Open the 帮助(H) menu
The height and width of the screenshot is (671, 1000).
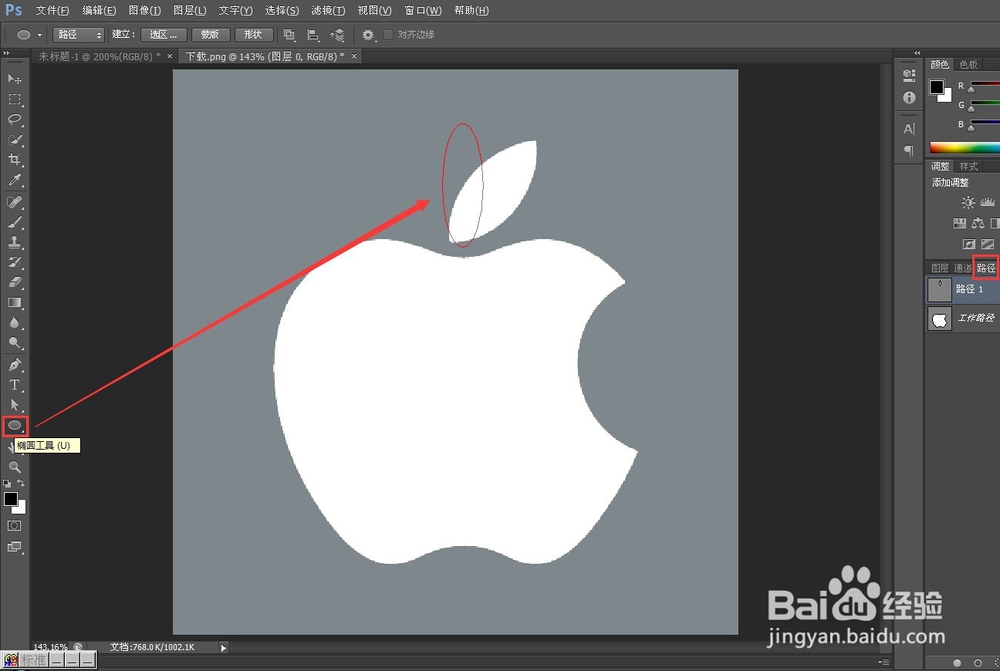tap(471, 10)
